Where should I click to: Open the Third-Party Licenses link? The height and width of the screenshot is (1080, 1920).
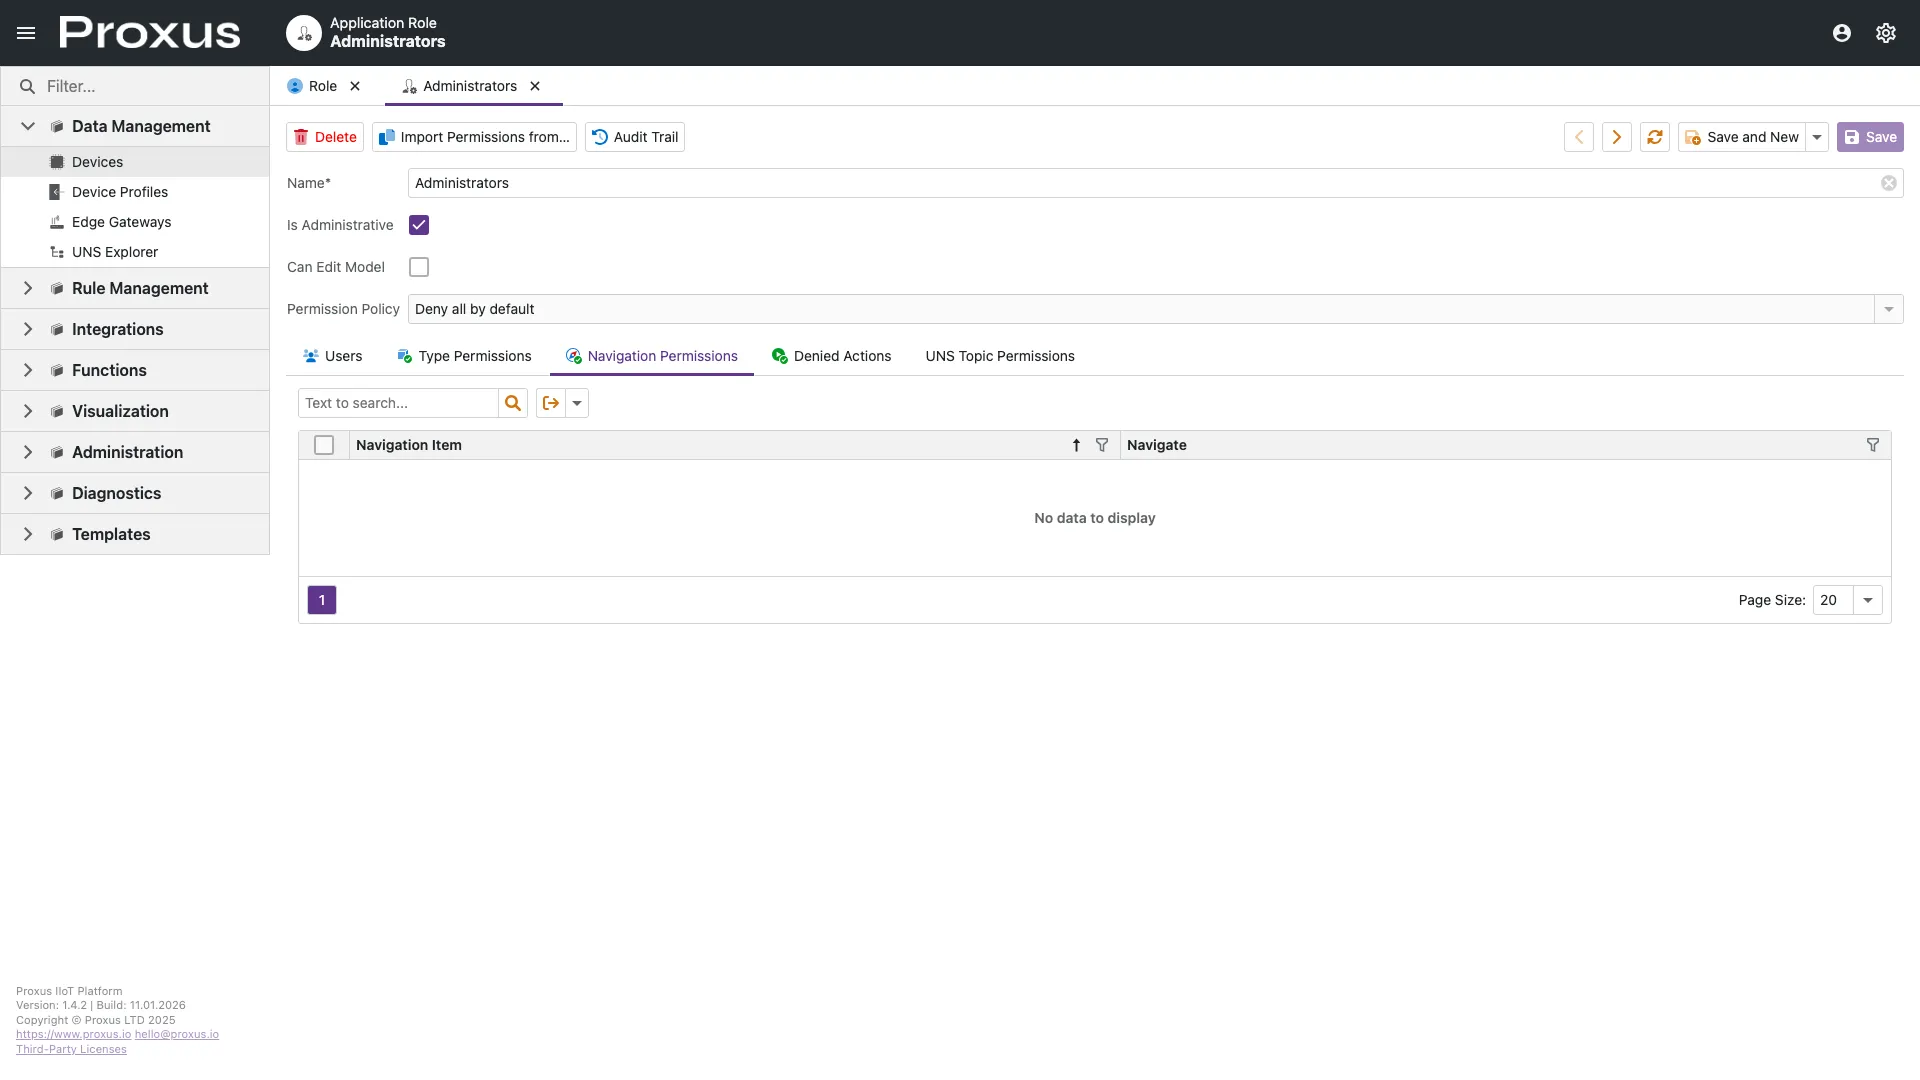tap(70, 1049)
